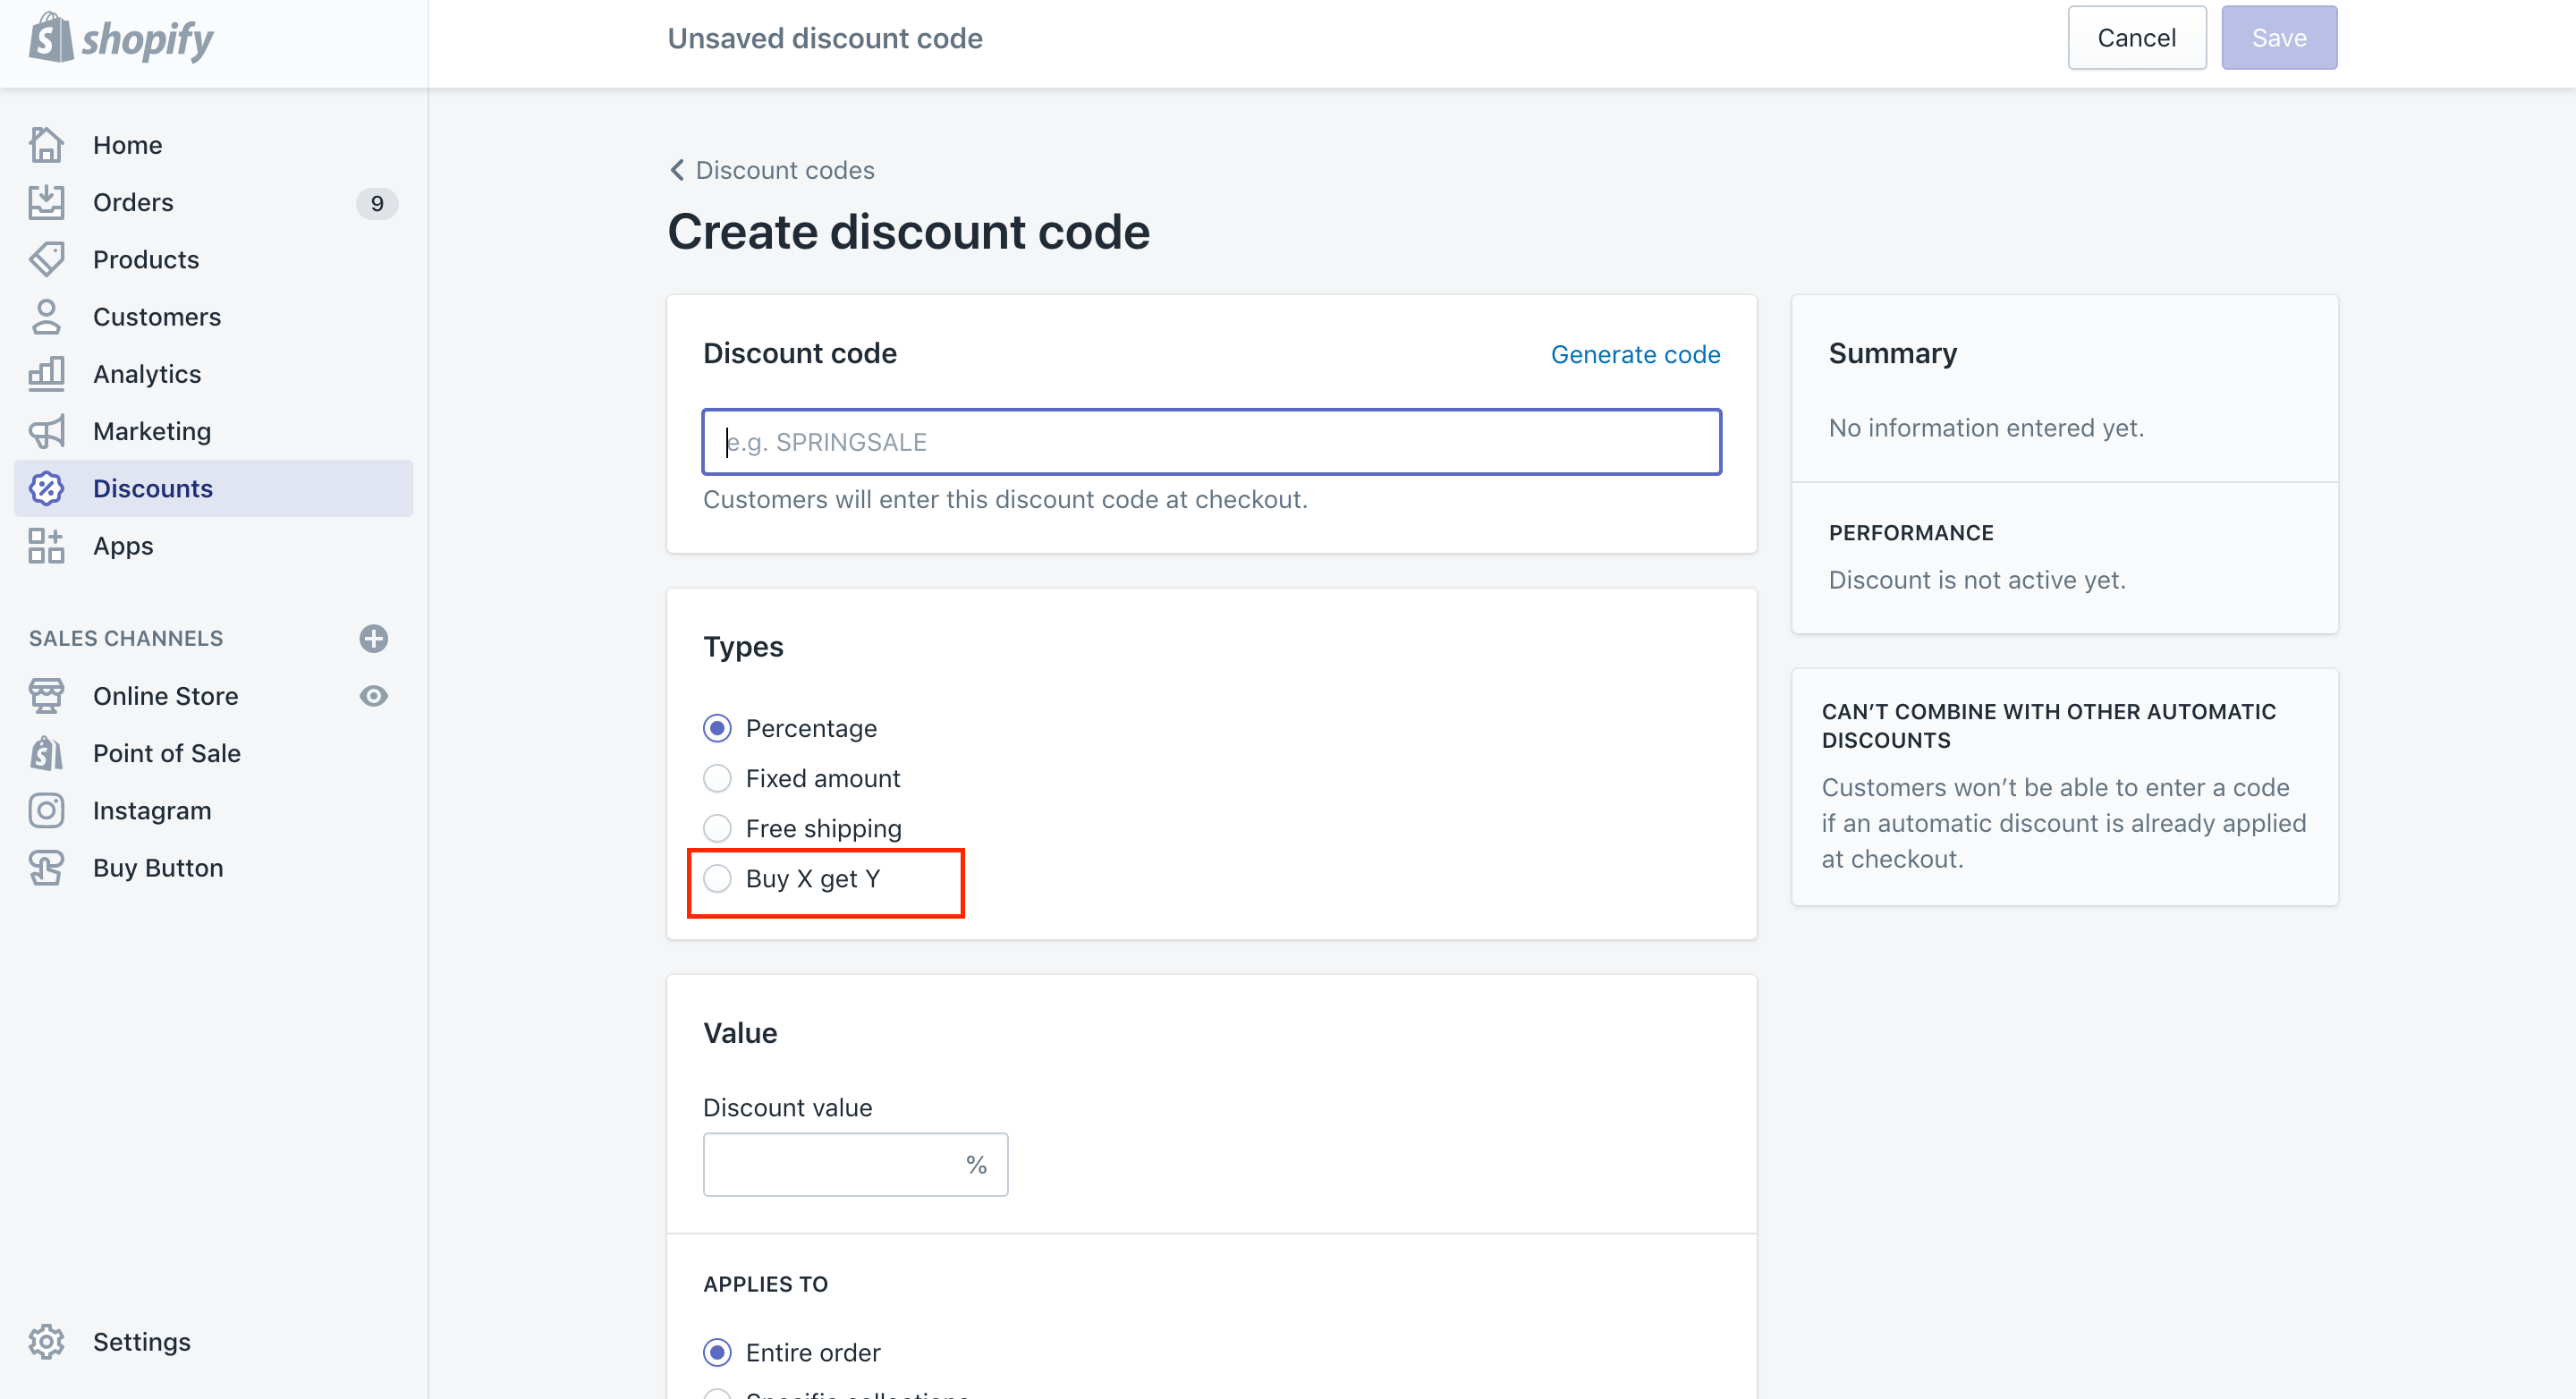Screen dimensions: 2576x1399
Task: Click the Settings icon in sidebar
Action: (47, 1341)
